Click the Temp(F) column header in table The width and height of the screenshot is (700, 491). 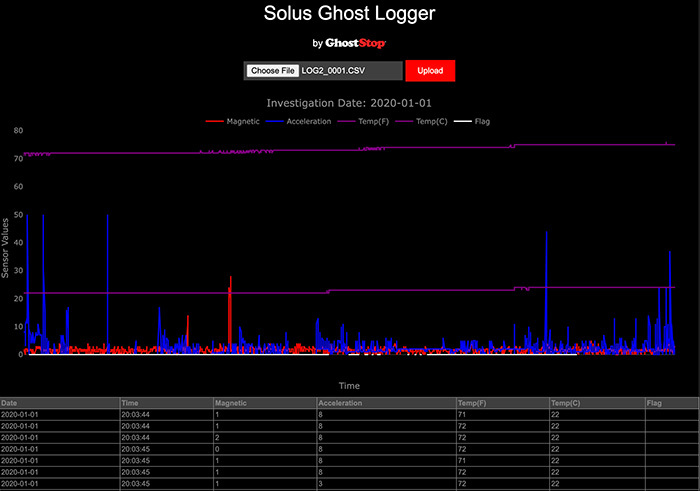tap(503, 403)
